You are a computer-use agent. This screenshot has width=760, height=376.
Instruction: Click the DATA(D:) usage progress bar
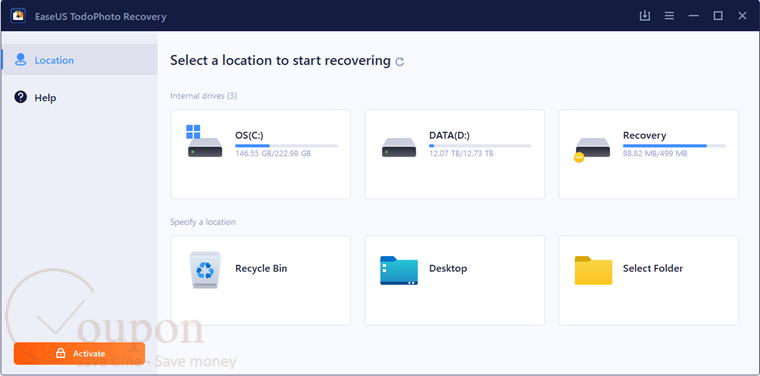tap(480, 145)
